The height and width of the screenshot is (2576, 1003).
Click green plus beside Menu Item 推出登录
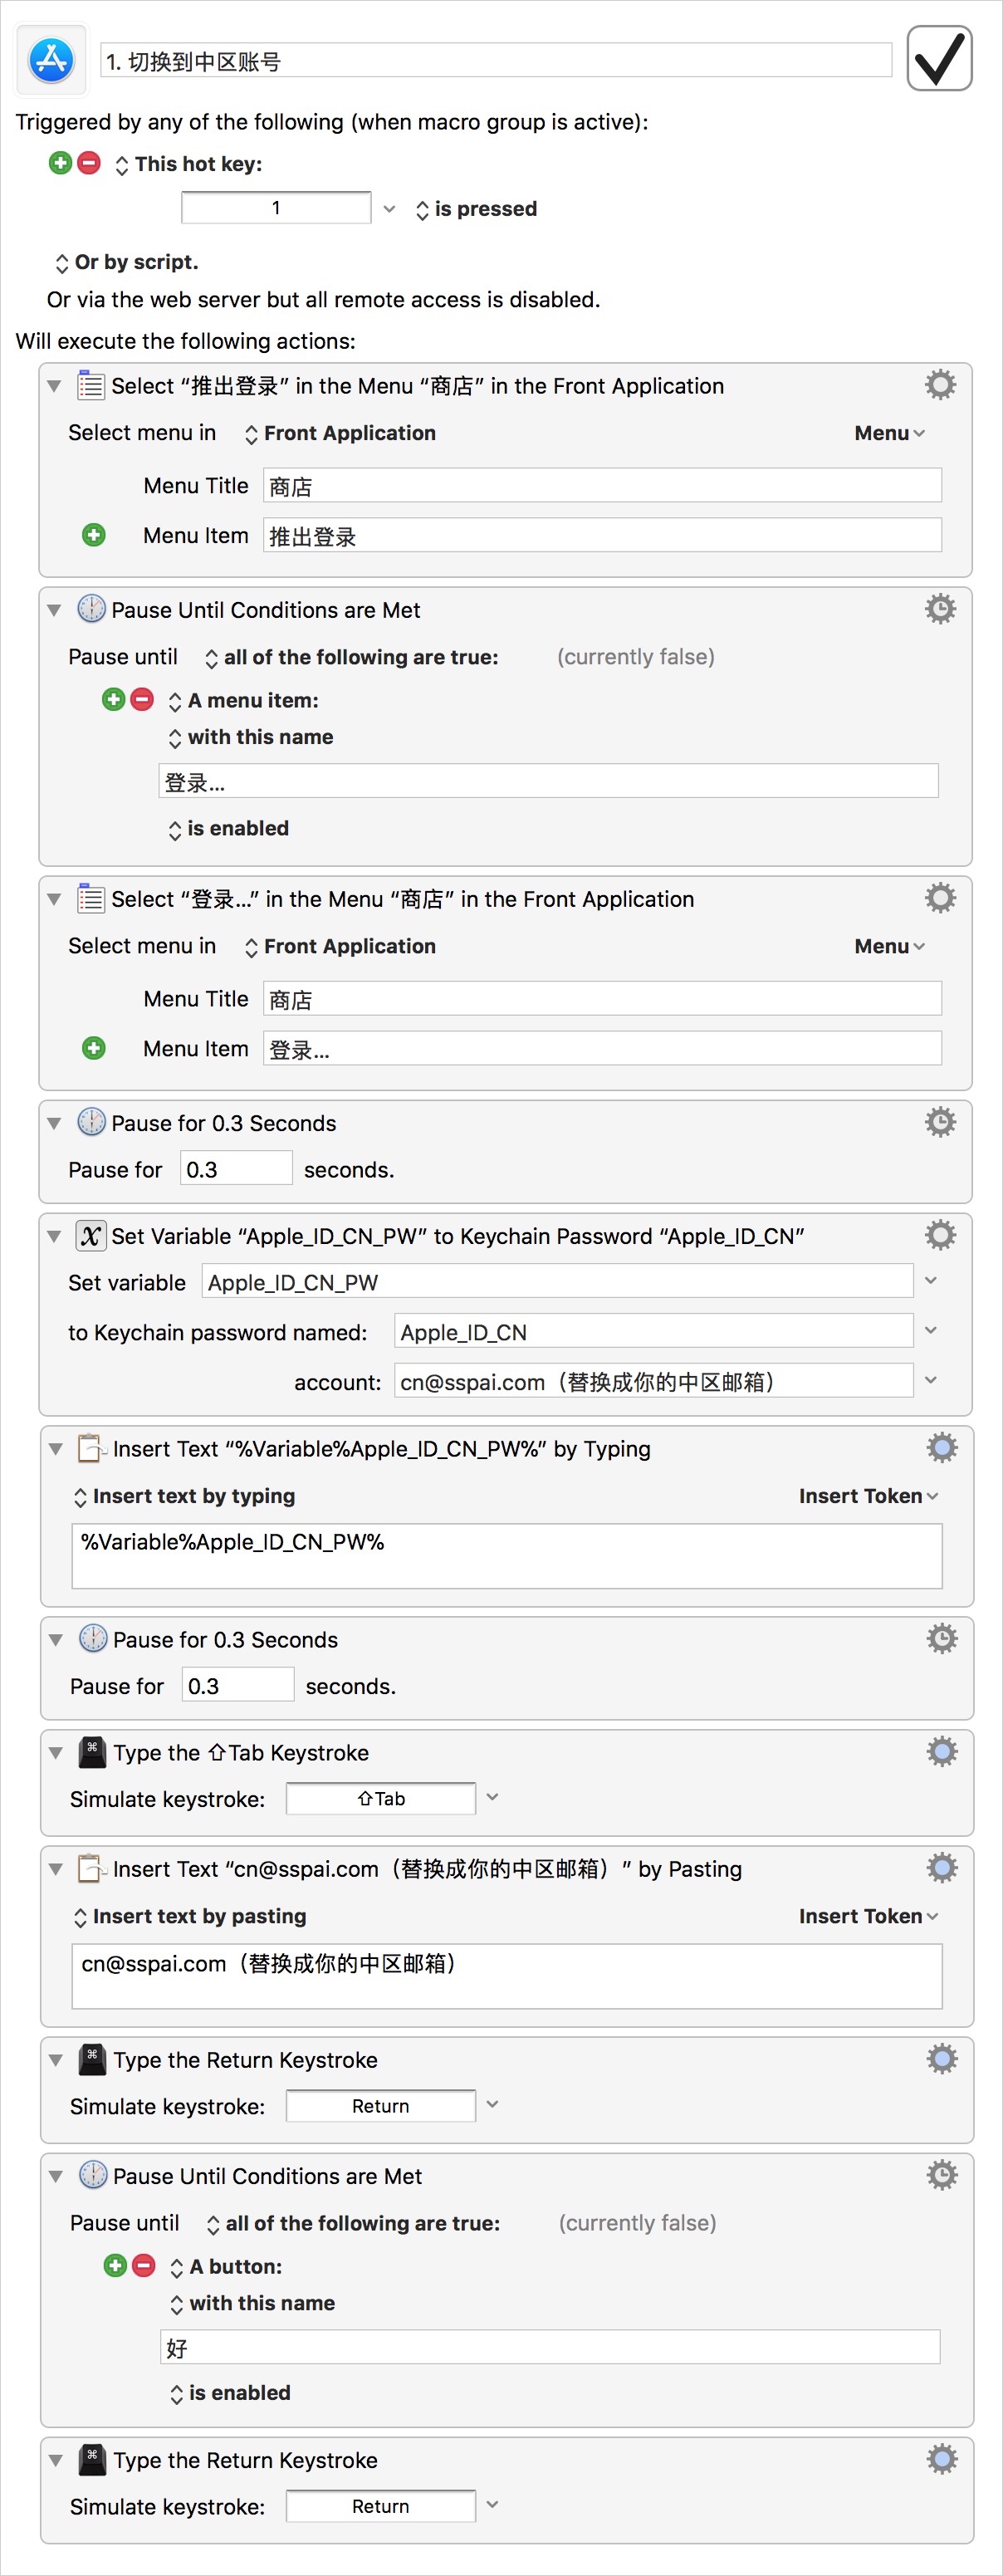point(94,535)
